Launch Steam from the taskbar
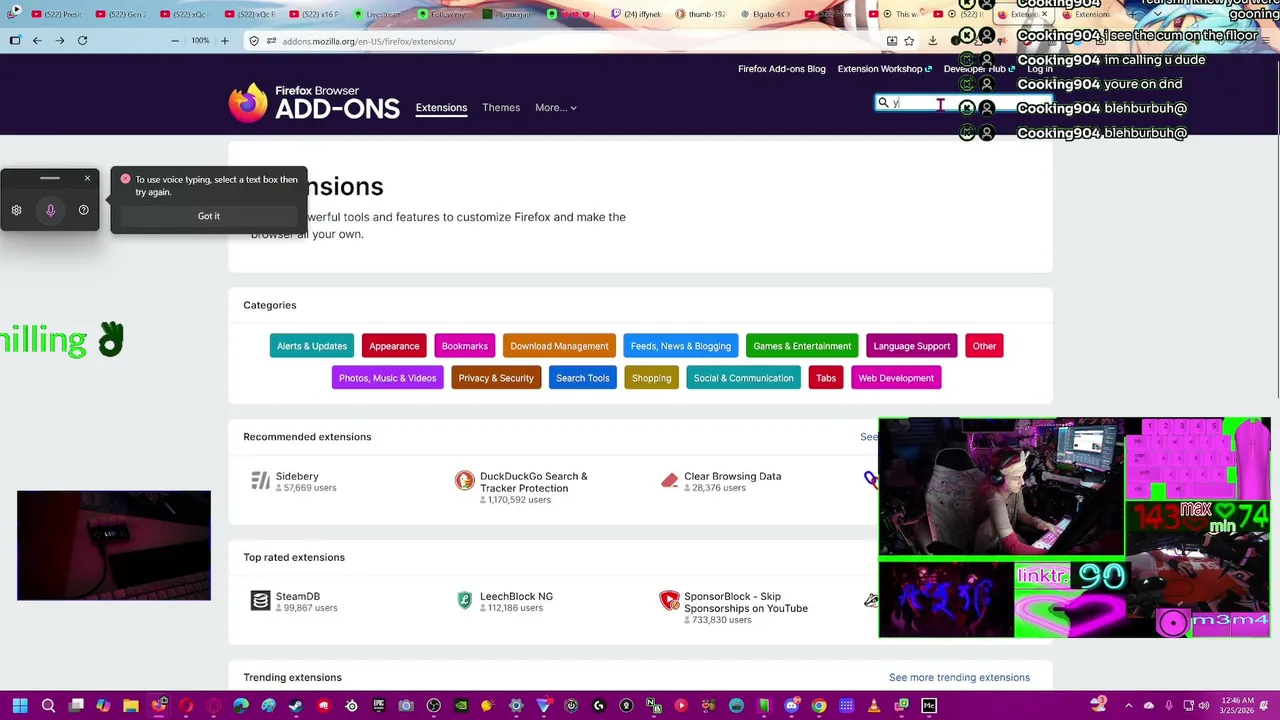 [x=295, y=706]
